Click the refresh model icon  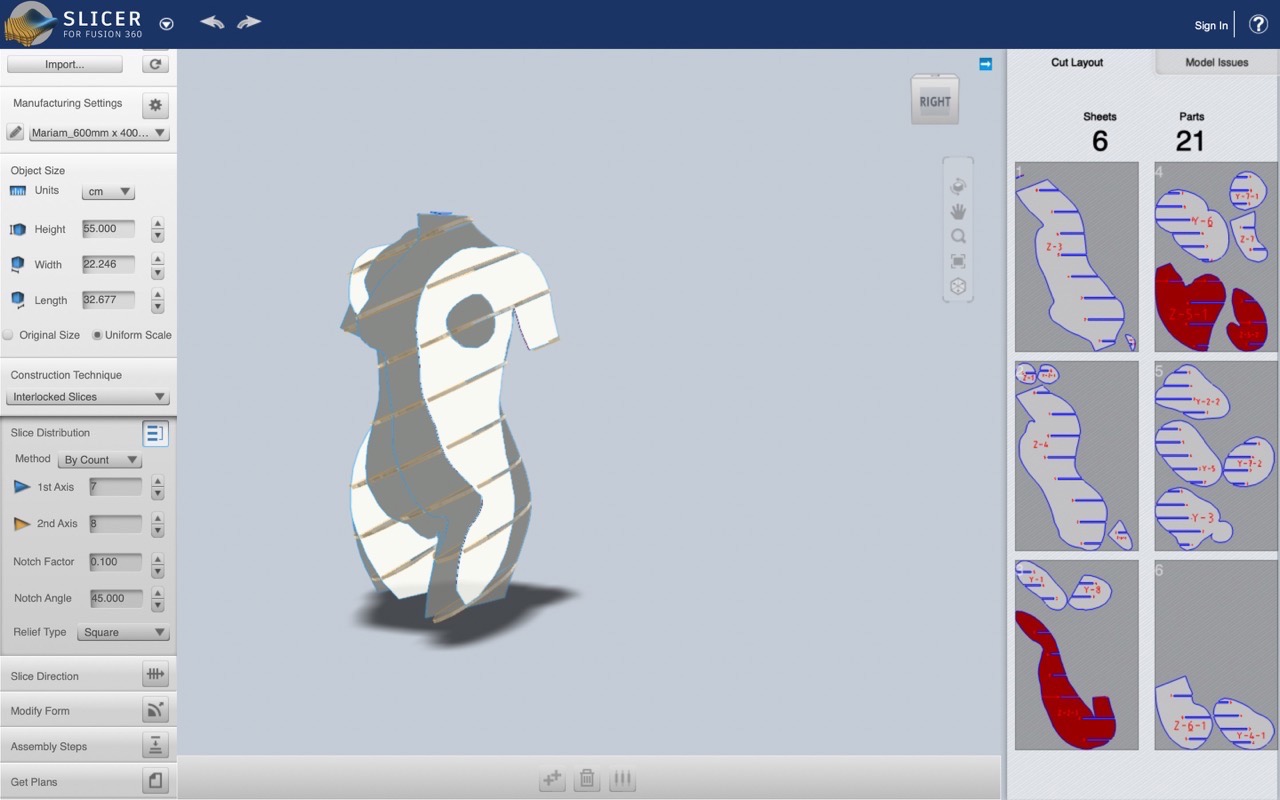pyautogui.click(x=155, y=64)
